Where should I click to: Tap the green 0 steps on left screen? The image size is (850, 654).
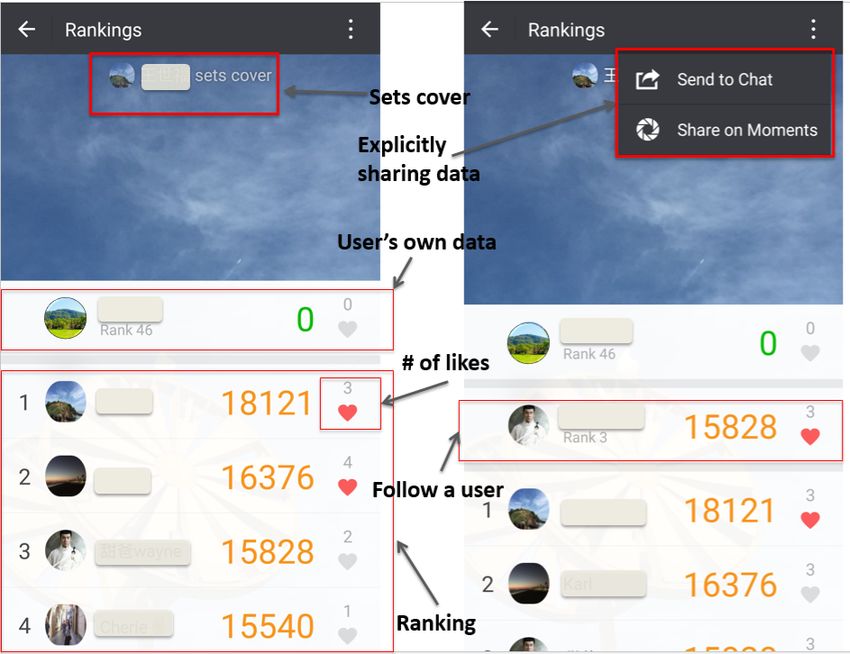point(305,319)
